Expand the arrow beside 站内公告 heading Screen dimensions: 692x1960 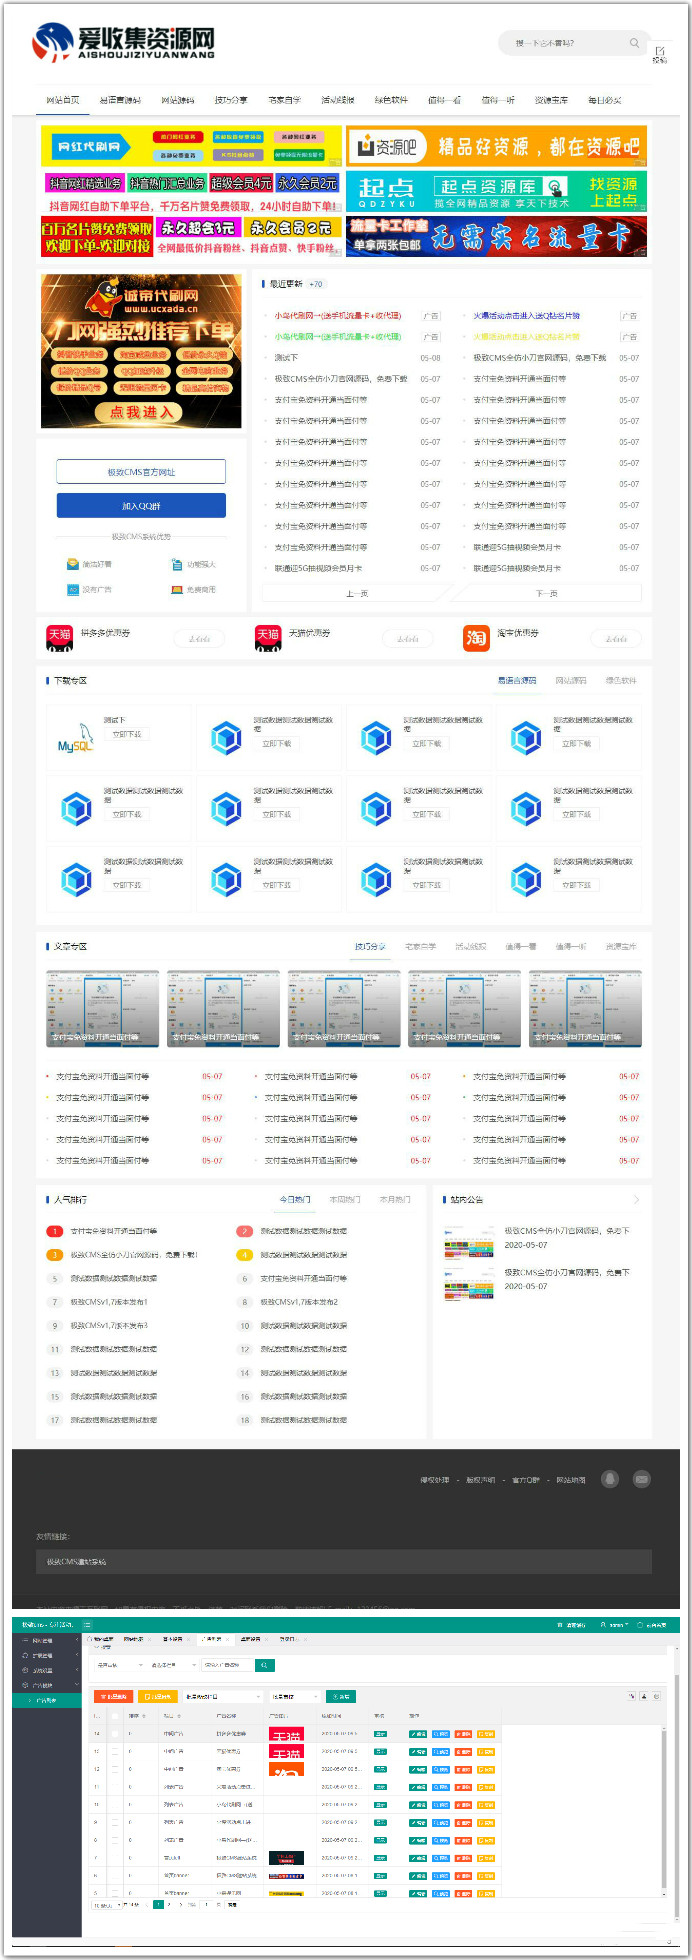(x=636, y=1199)
